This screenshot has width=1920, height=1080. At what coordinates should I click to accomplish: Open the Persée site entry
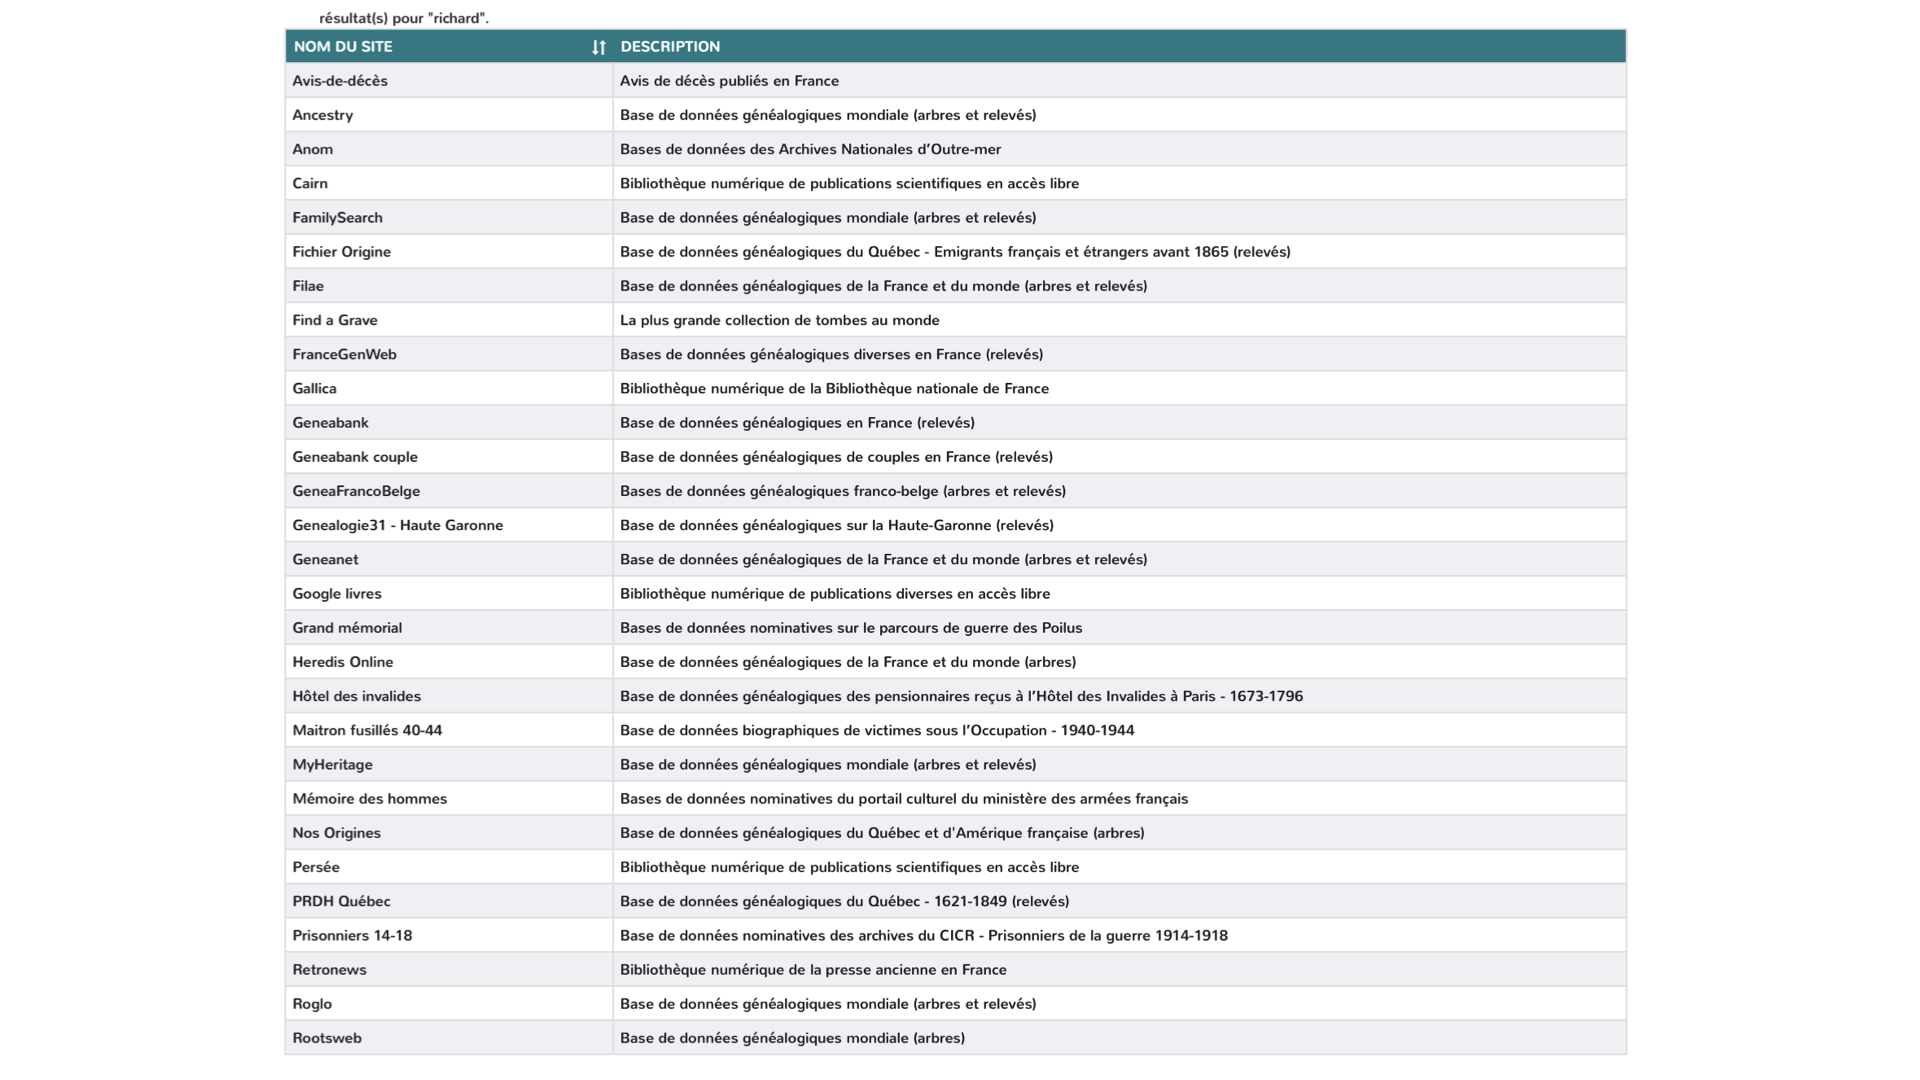[x=316, y=867]
